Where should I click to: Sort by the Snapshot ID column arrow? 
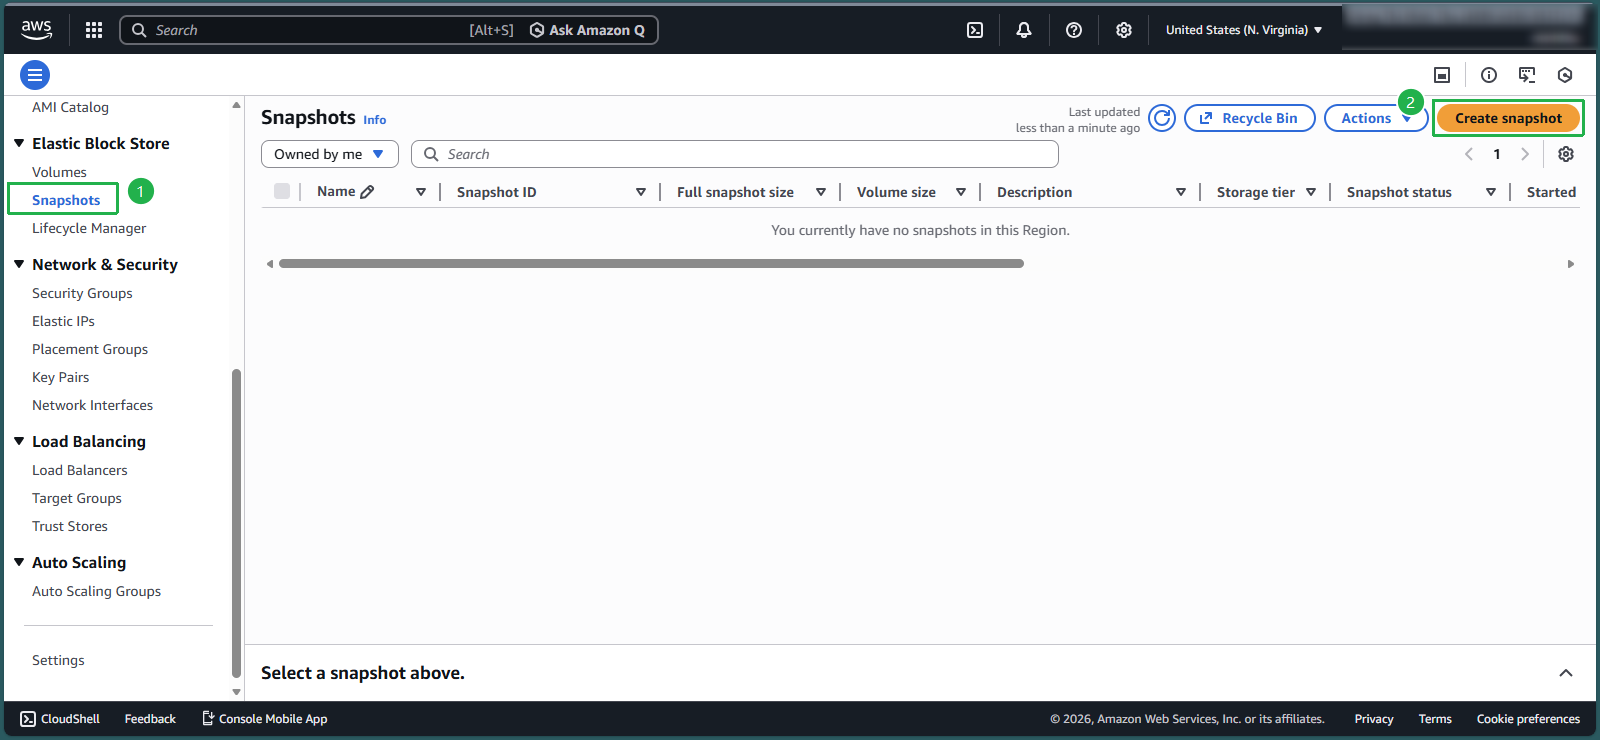coord(641,192)
